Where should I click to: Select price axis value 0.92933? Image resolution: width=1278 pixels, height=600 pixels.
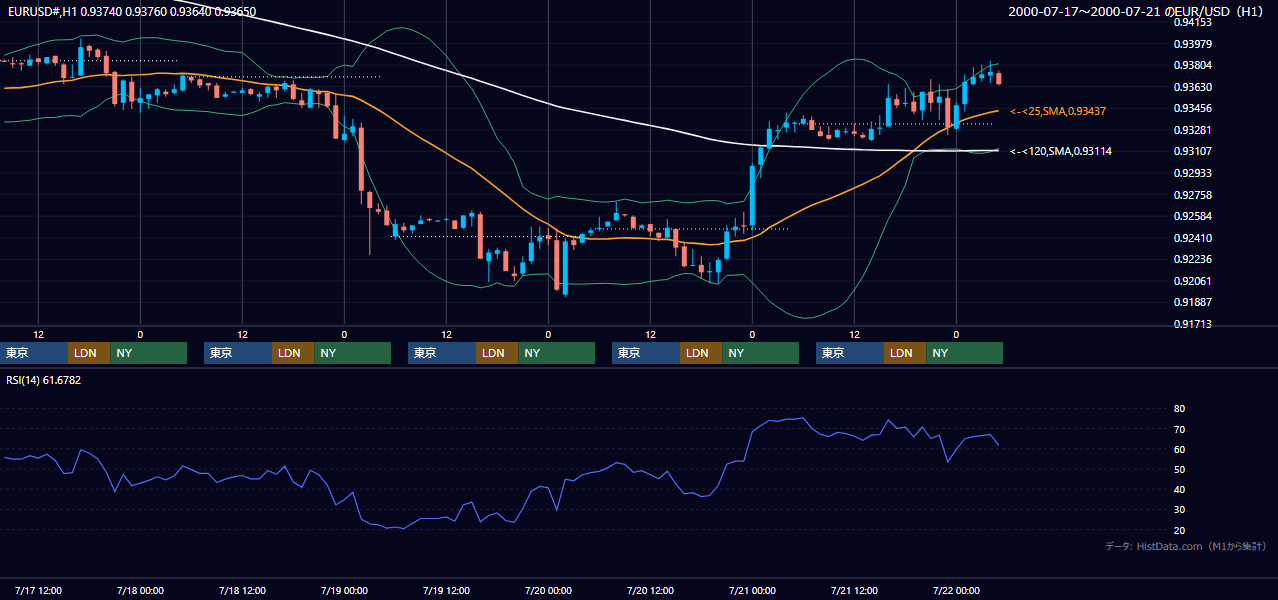click(1193, 173)
